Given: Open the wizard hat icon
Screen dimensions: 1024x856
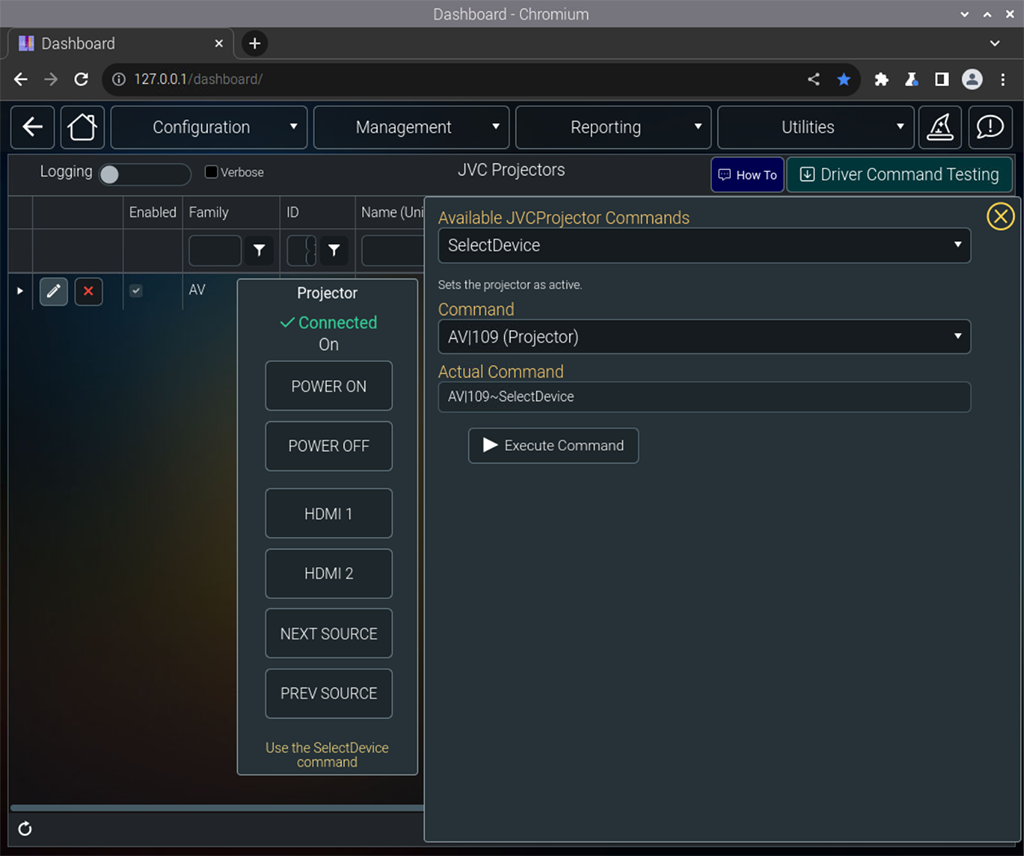Looking at the screenshot, I should click(940, 127).
